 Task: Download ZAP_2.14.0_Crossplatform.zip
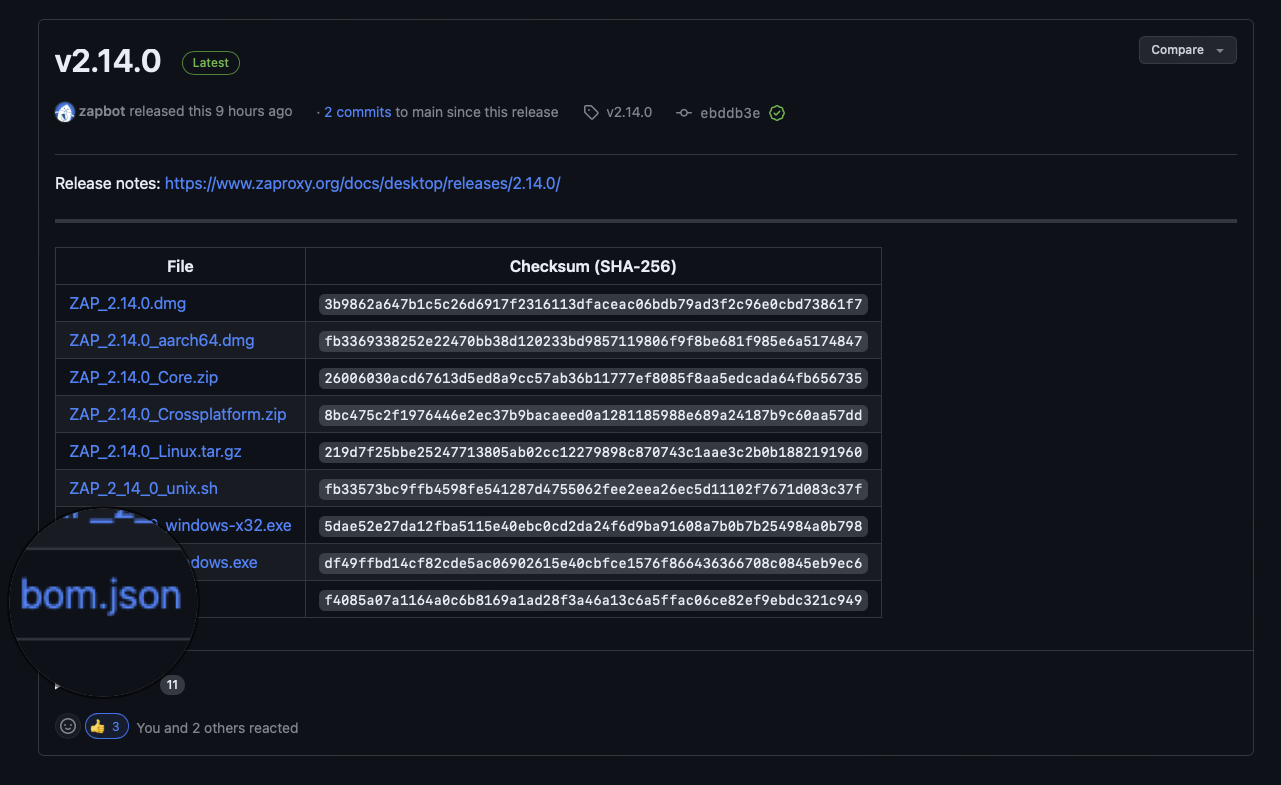click(178, 414)
